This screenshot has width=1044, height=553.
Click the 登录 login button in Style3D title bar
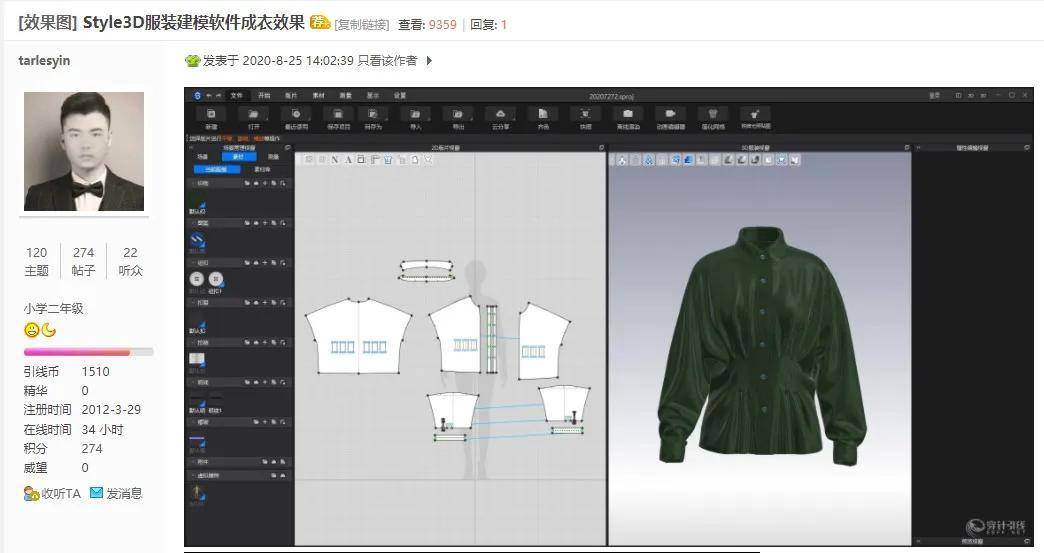[935, 96]
